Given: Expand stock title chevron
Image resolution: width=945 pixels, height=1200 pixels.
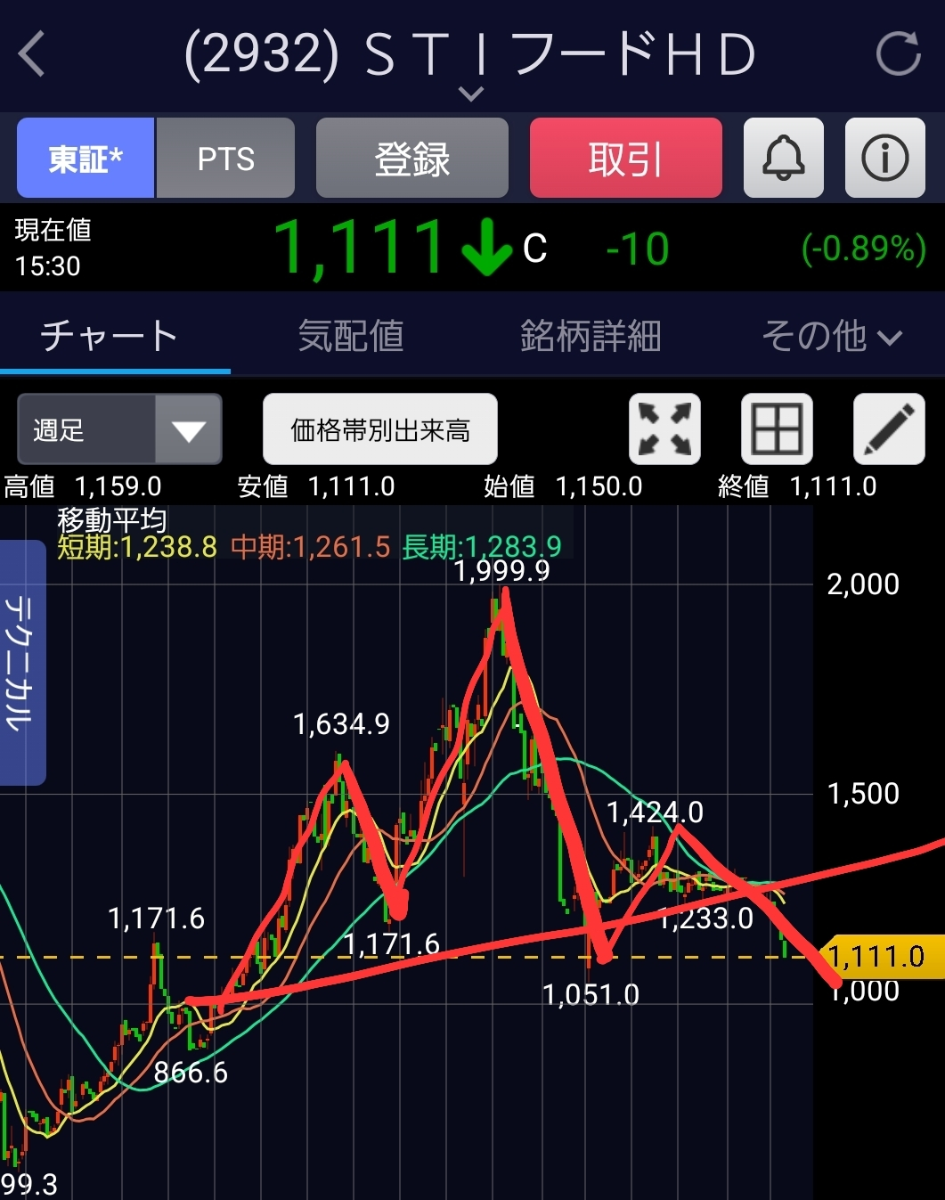Looking at the screenshot, I should [x=471, y=94].
